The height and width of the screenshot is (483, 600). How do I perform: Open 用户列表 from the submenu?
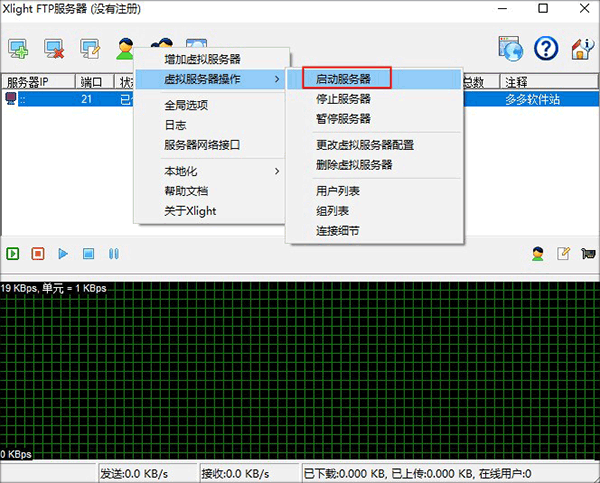click(x=374, y=191)
